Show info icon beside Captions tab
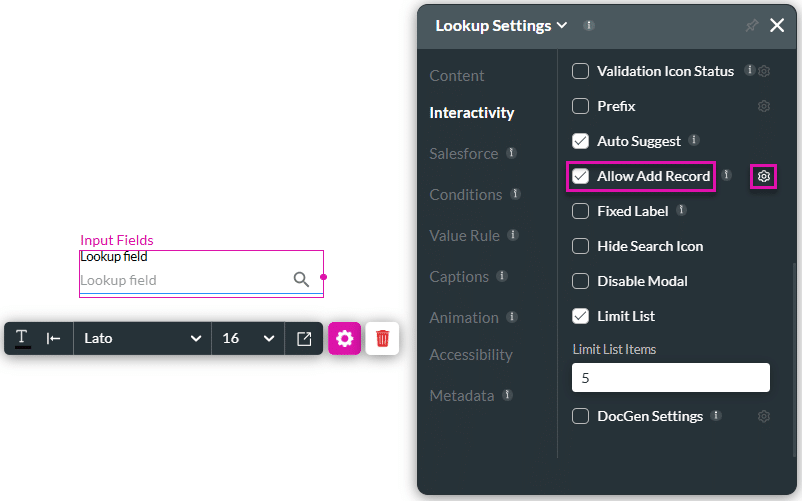This screenshot has width=802, height=501. click(x=502, y=276)
